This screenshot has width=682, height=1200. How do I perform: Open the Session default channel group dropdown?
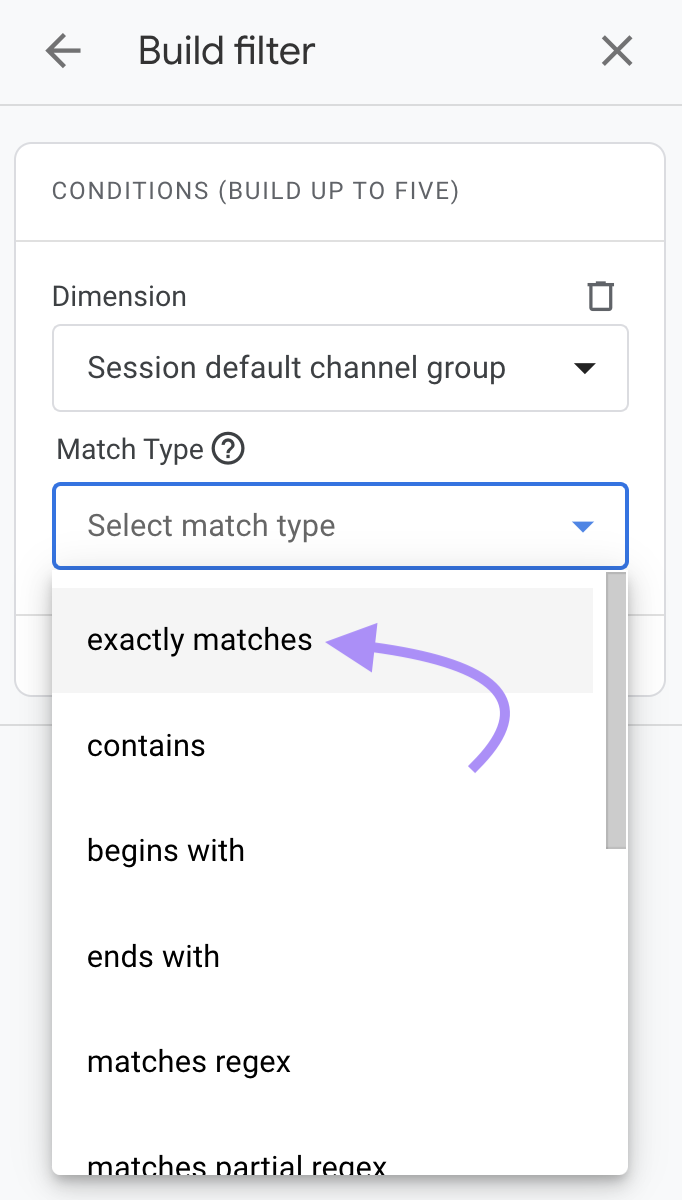pos(340,368)
